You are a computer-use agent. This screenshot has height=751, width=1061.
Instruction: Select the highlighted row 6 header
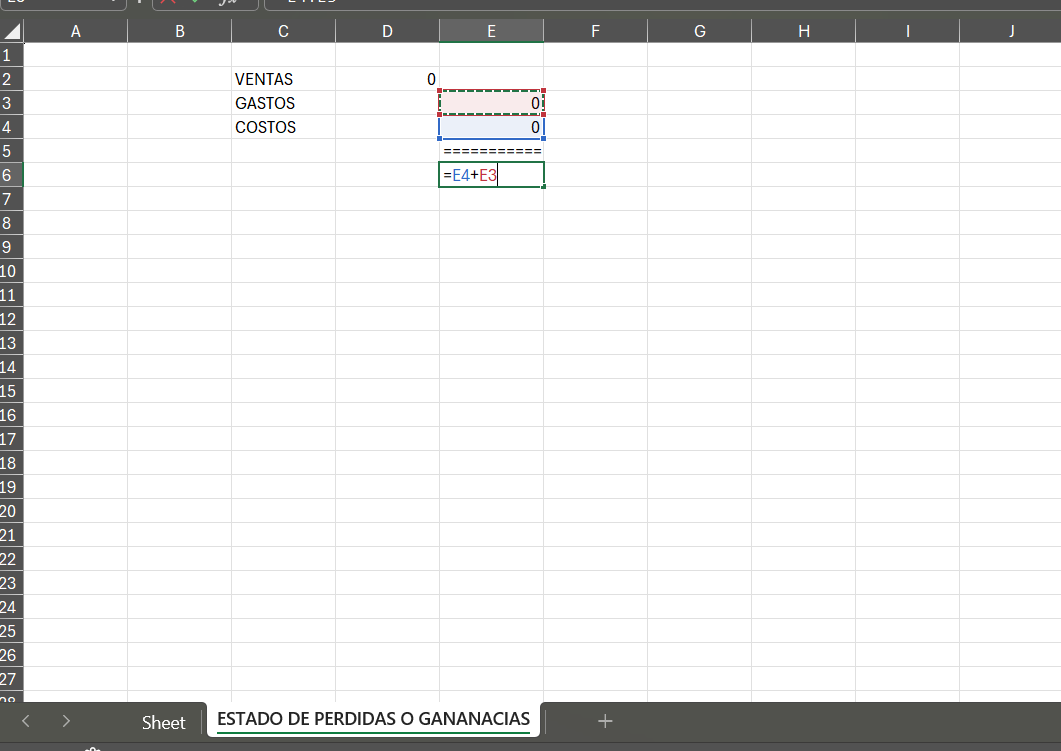coord(12,175)
